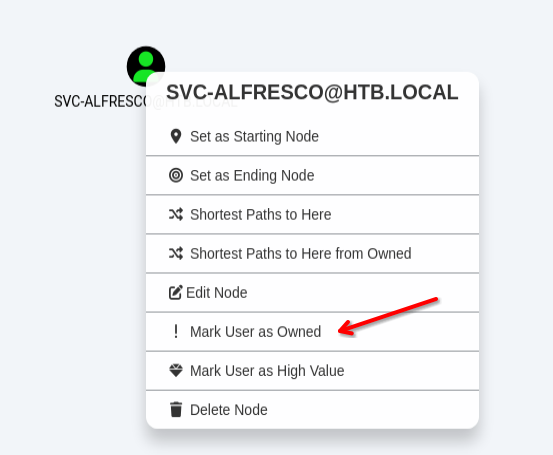Choose Set as Ending Node menu entry

pos(312,175)
